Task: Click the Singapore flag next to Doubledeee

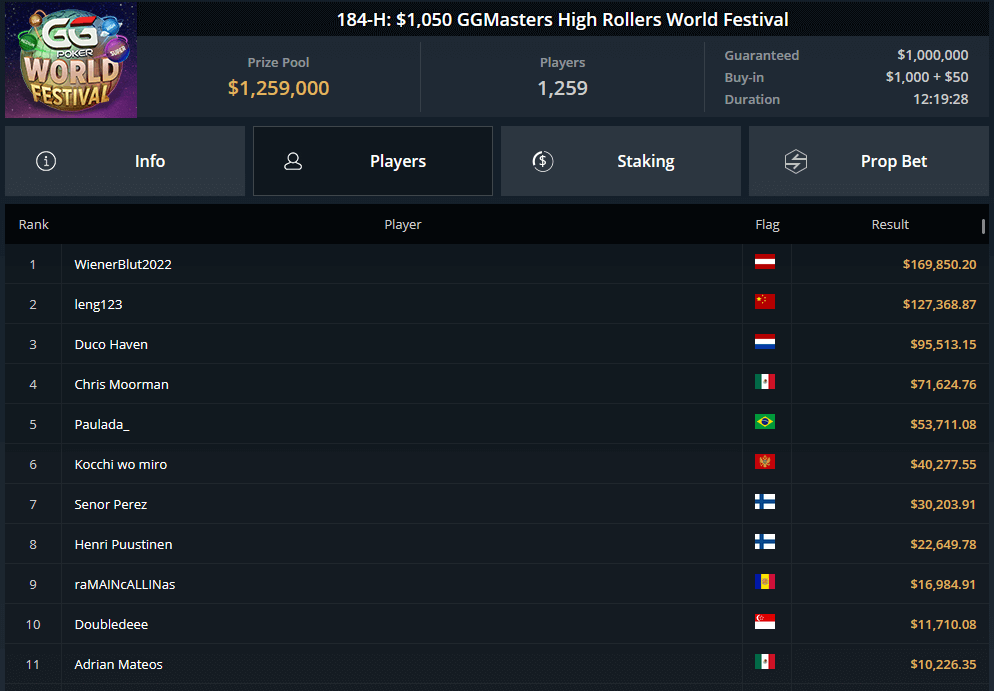Action: pos(765,623)
